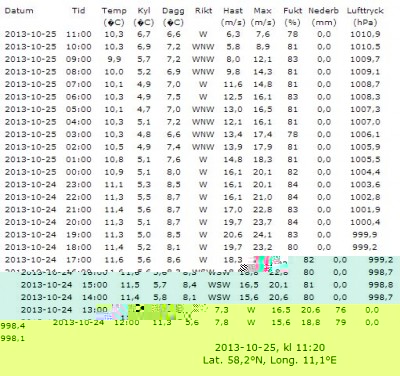Viewport: 400px width, 376px height.
Task: Click time 06:00 on 2013-10-25
Action: [x=79, y=97]
